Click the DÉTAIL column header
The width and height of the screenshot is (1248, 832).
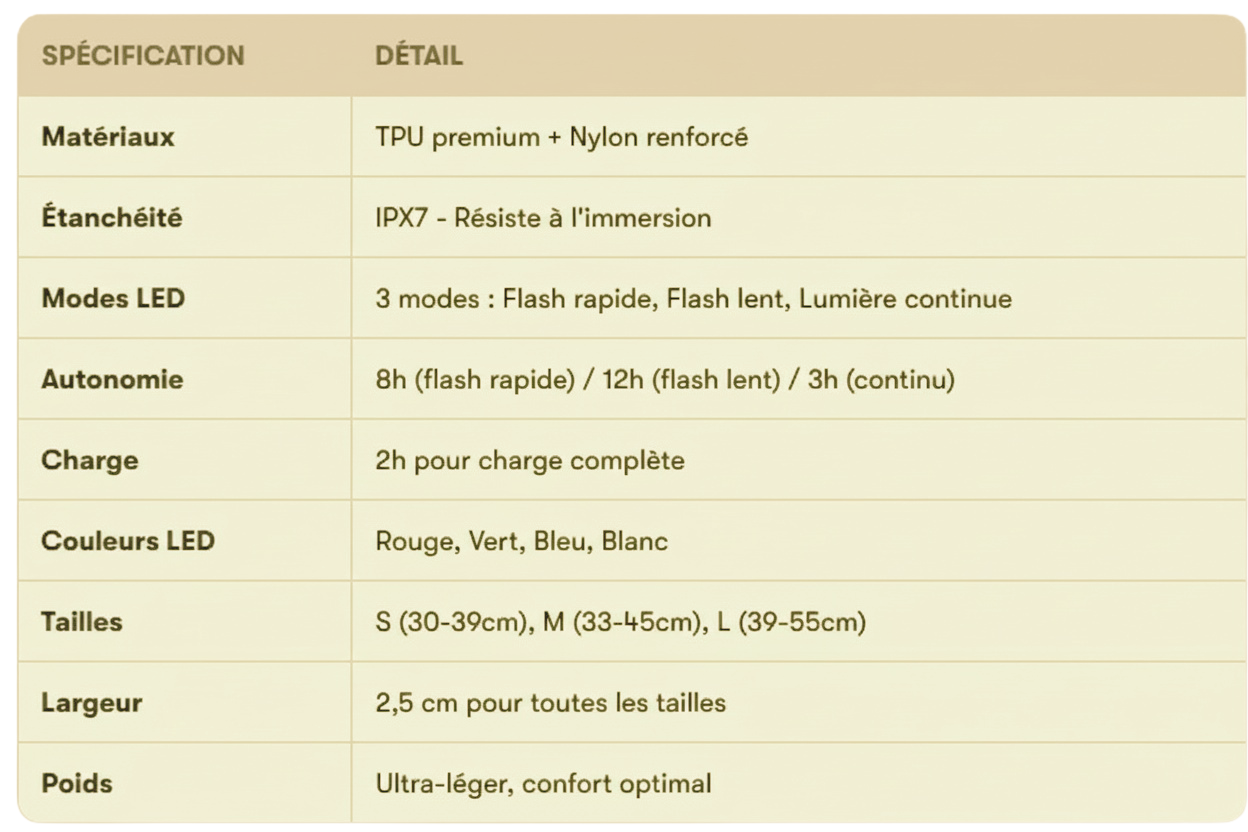[x=419, y=56]
